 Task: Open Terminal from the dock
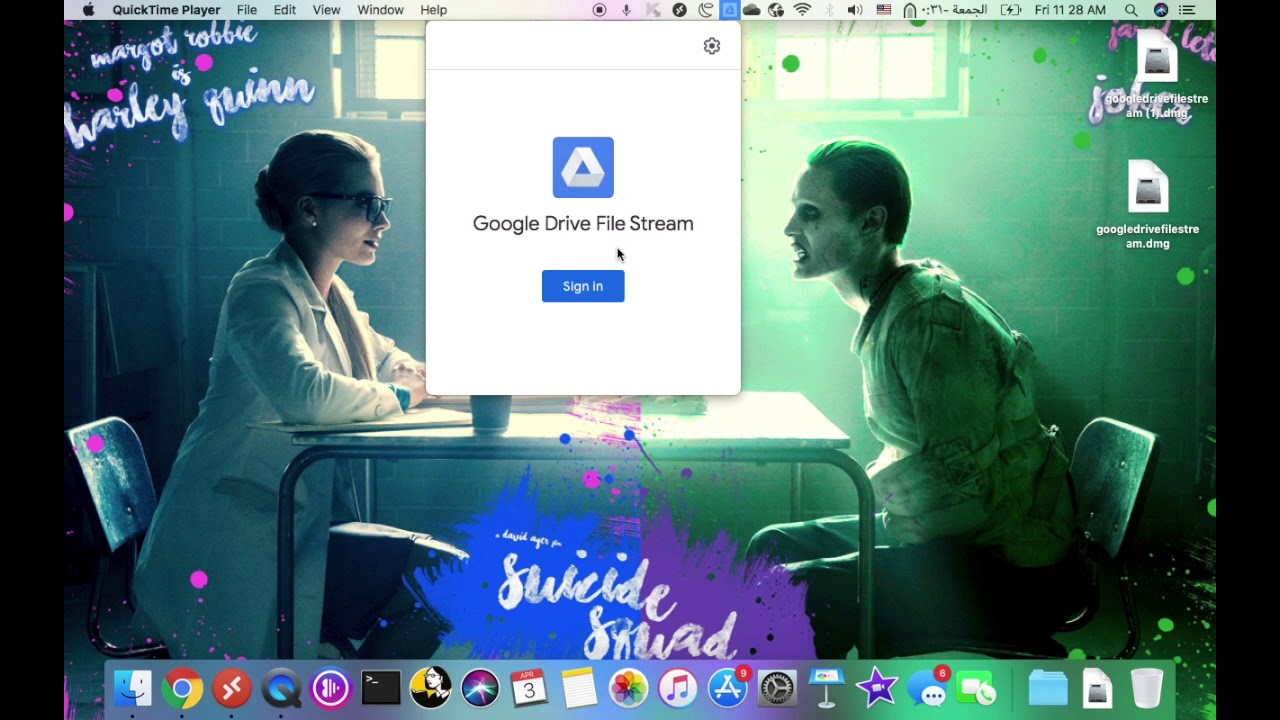pos(381,688)
